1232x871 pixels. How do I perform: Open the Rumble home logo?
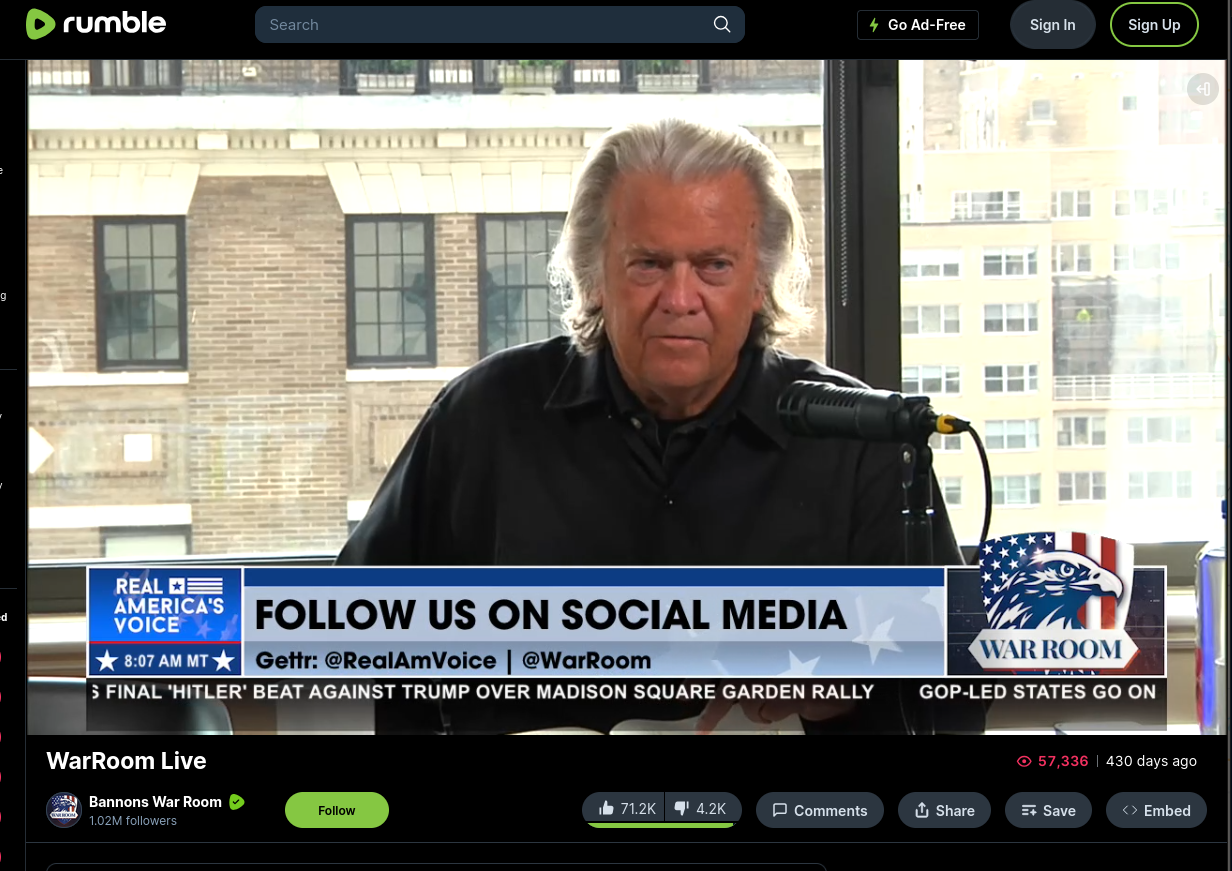coord(96,24)
